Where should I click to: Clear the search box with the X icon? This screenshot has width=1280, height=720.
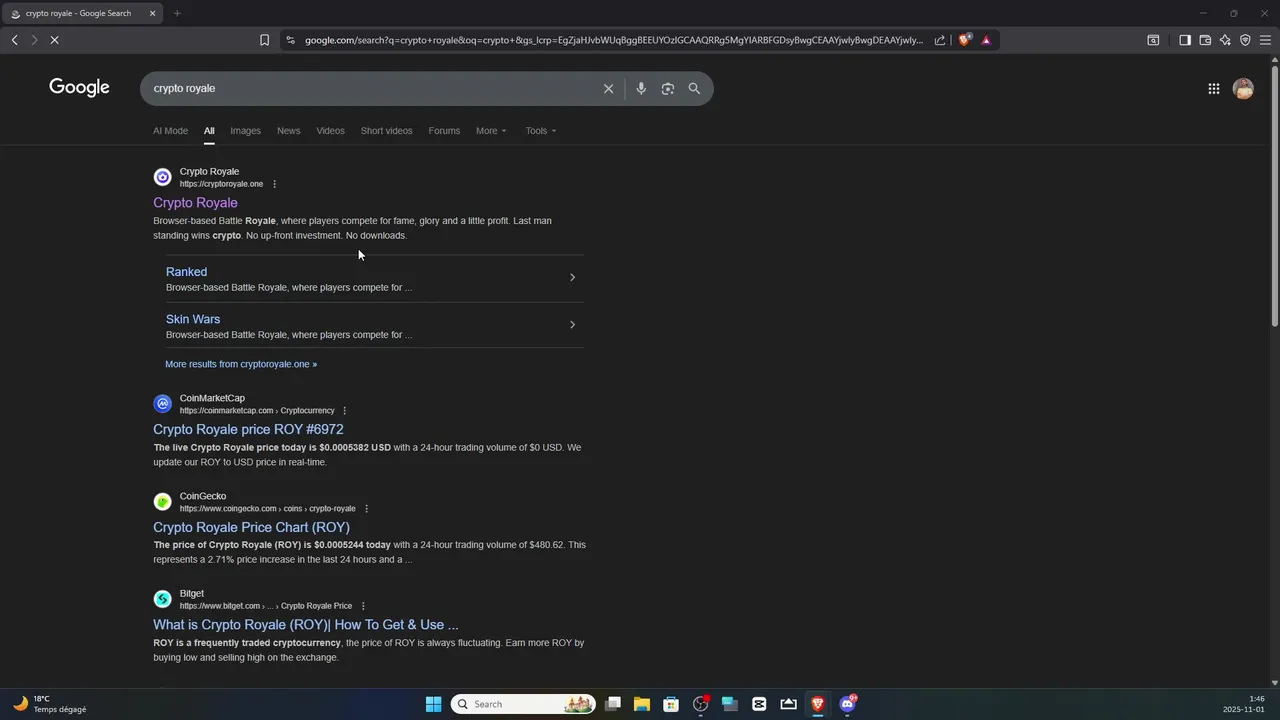click(608, 88)
